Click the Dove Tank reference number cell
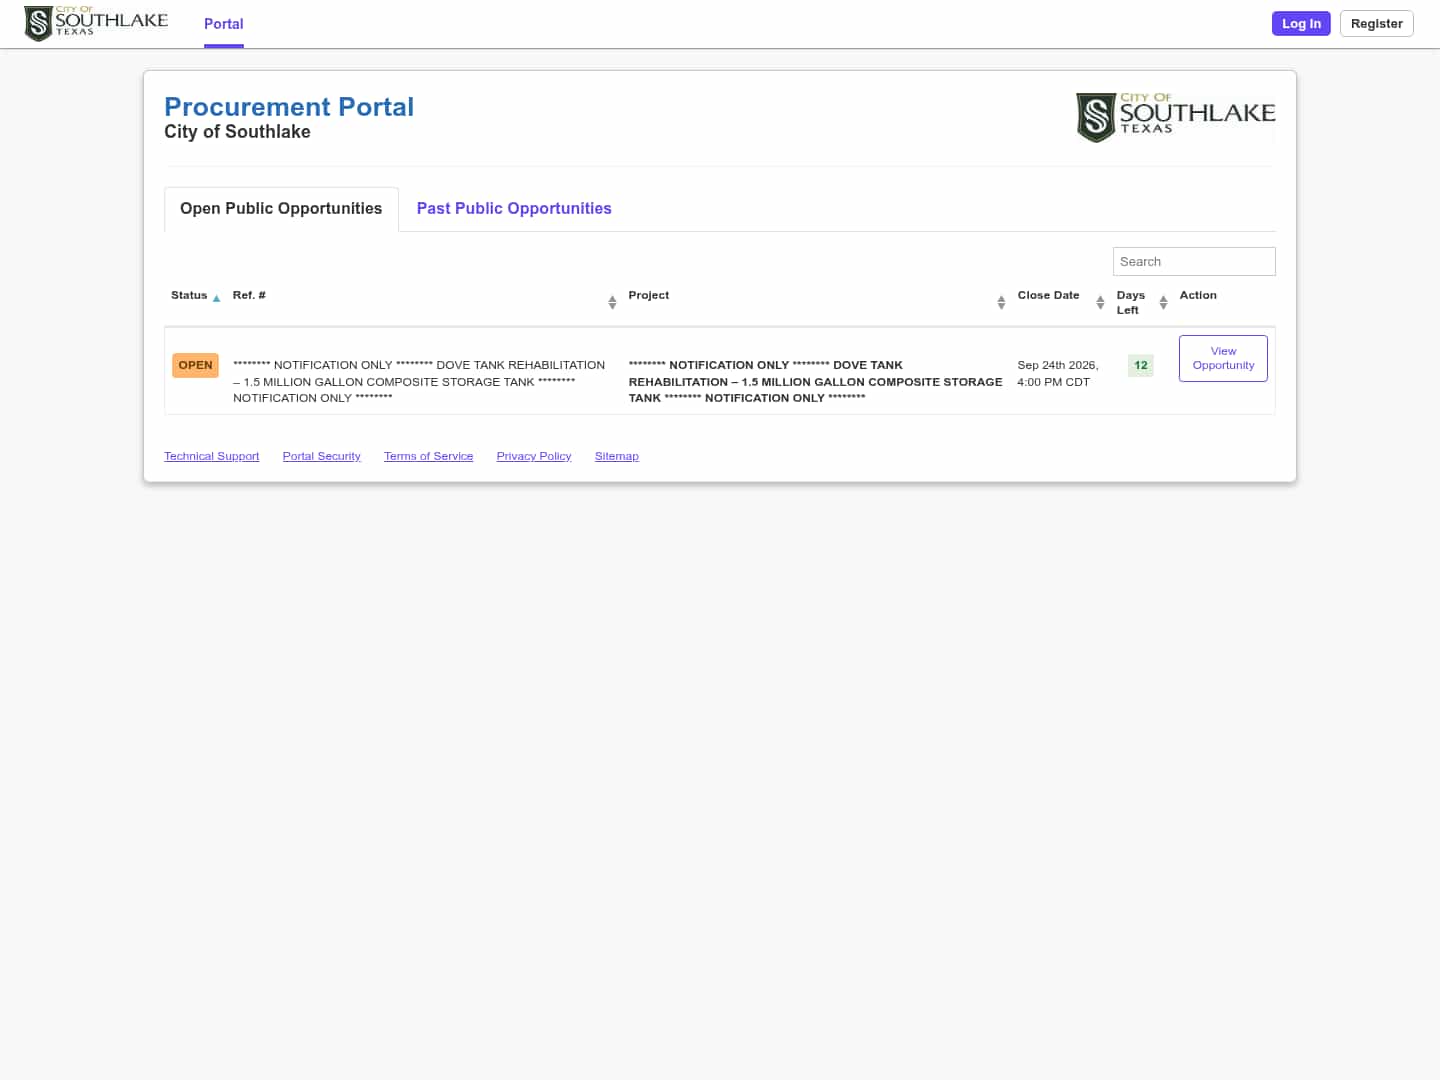 [x=419, y=381]
